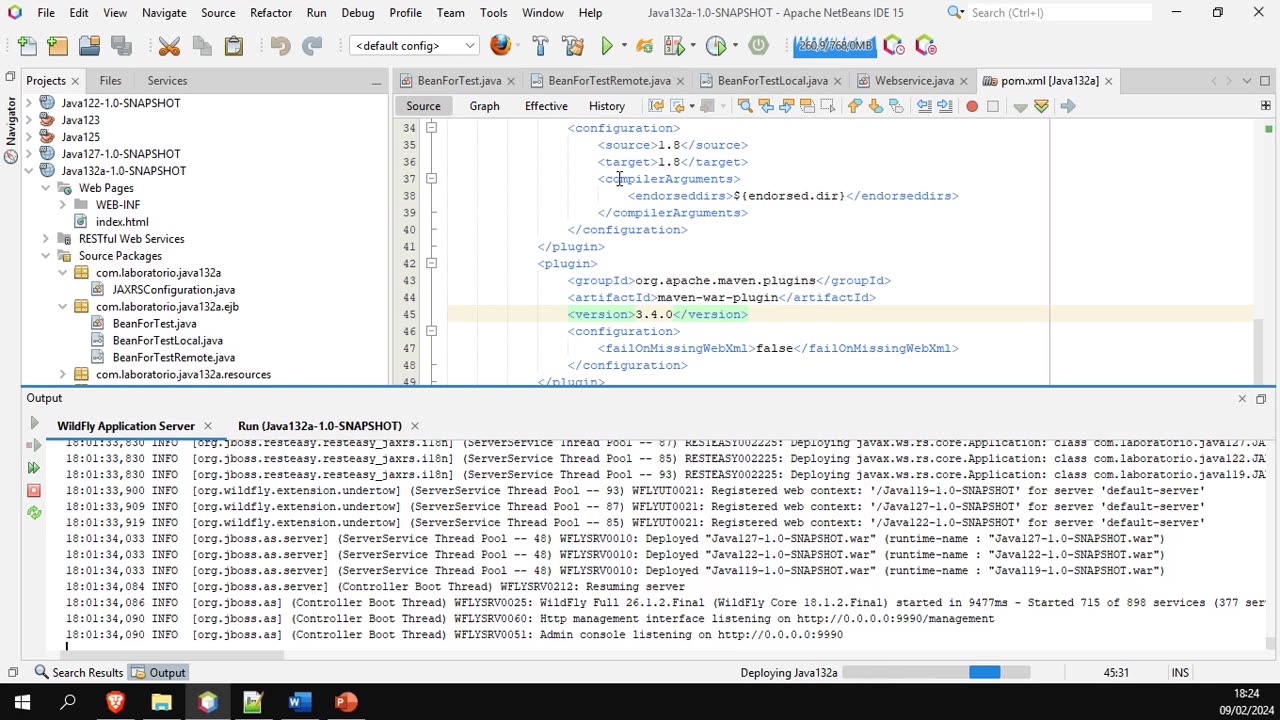Image resolution: width=1280 pixels, height=720 pixels.
Task: Toggle Bookmark icon in editor toolbar
Action: [896, 106]
